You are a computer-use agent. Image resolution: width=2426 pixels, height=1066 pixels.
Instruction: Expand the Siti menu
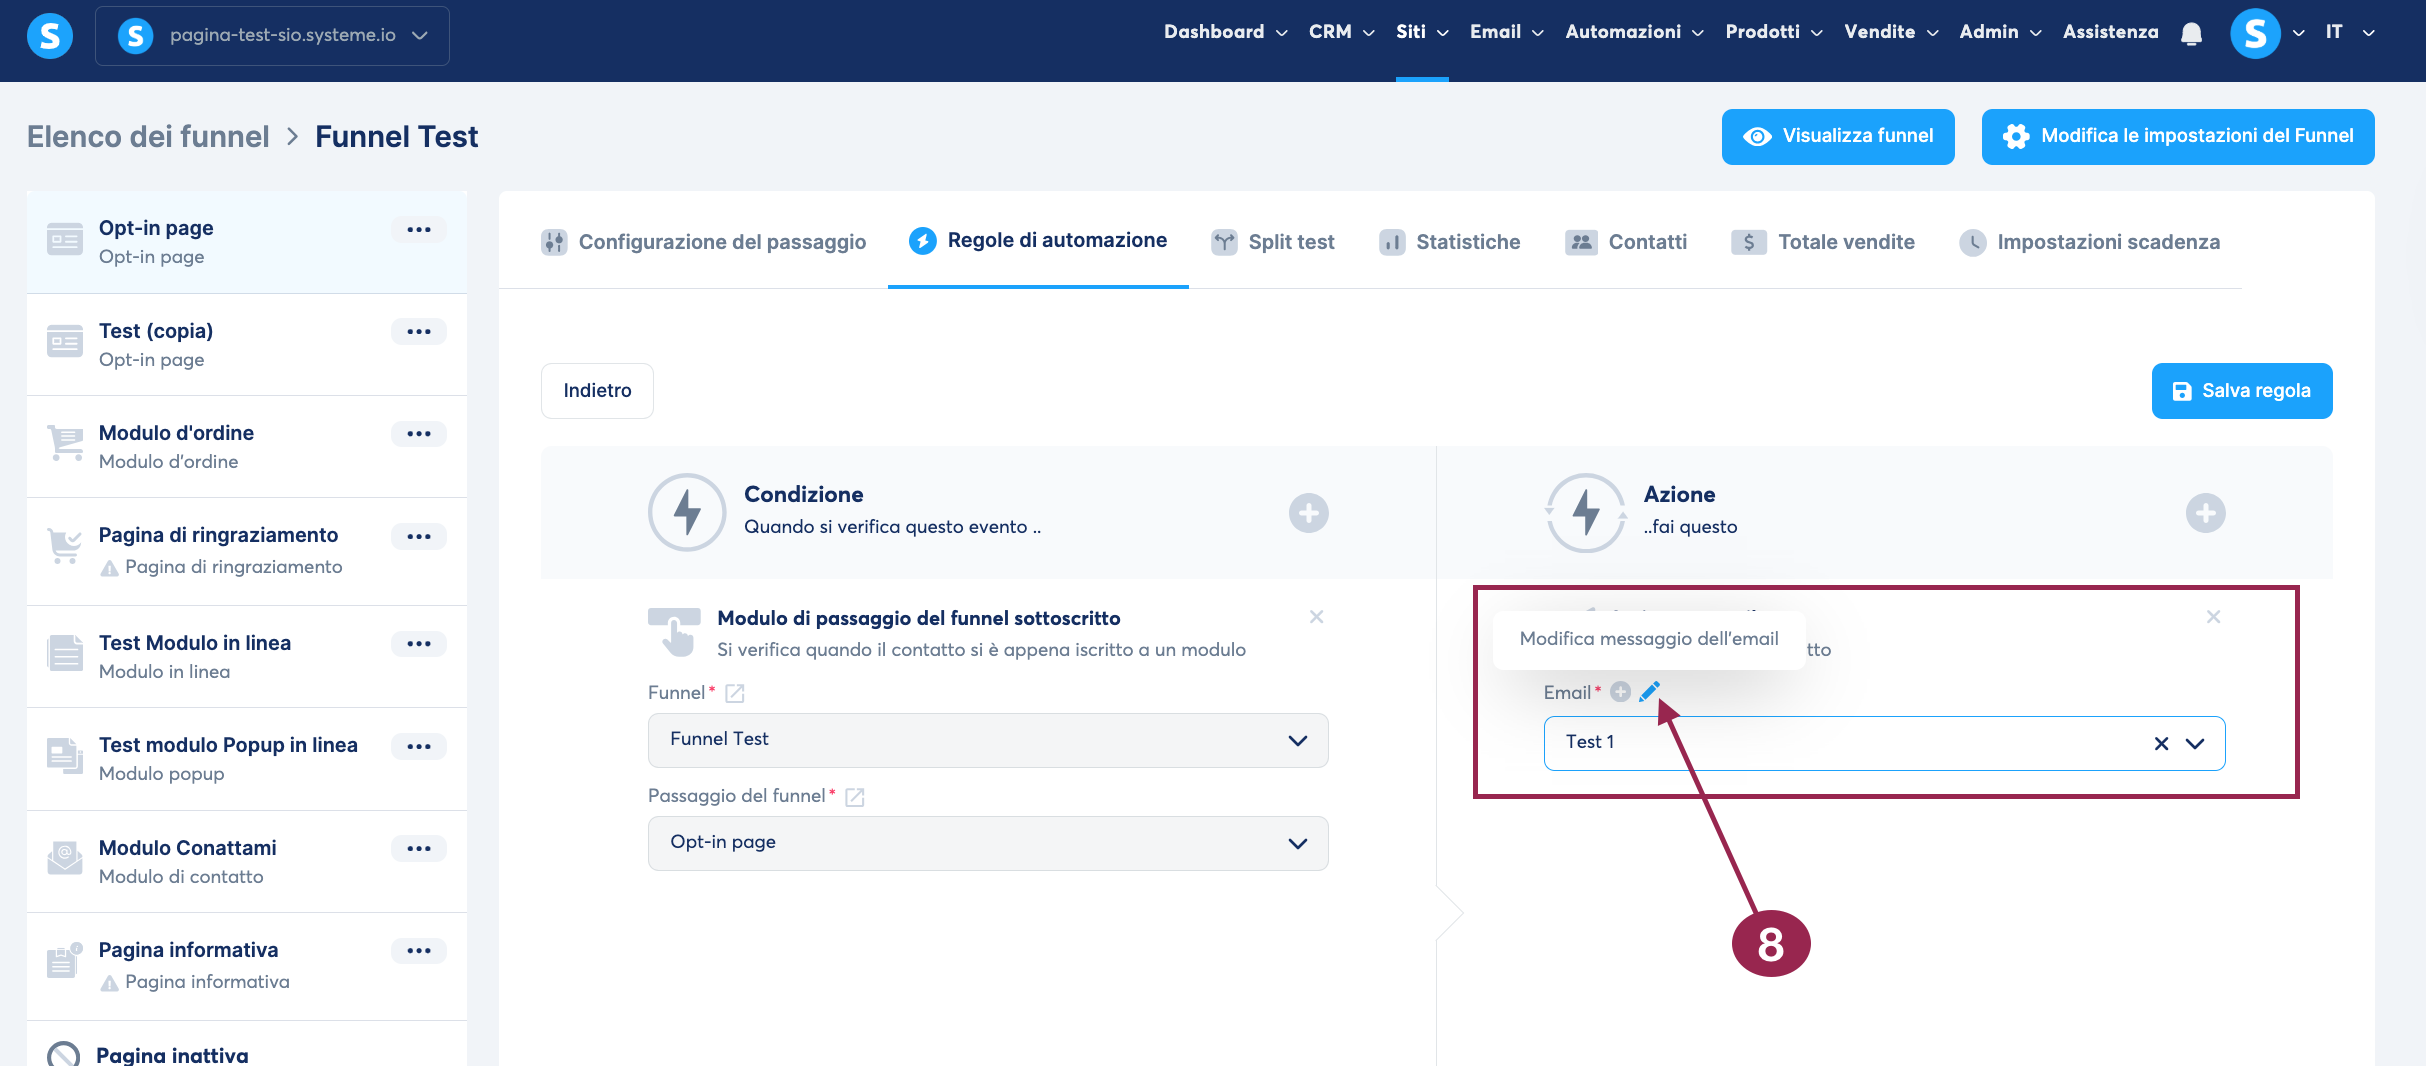click(x=1422, y=32)
